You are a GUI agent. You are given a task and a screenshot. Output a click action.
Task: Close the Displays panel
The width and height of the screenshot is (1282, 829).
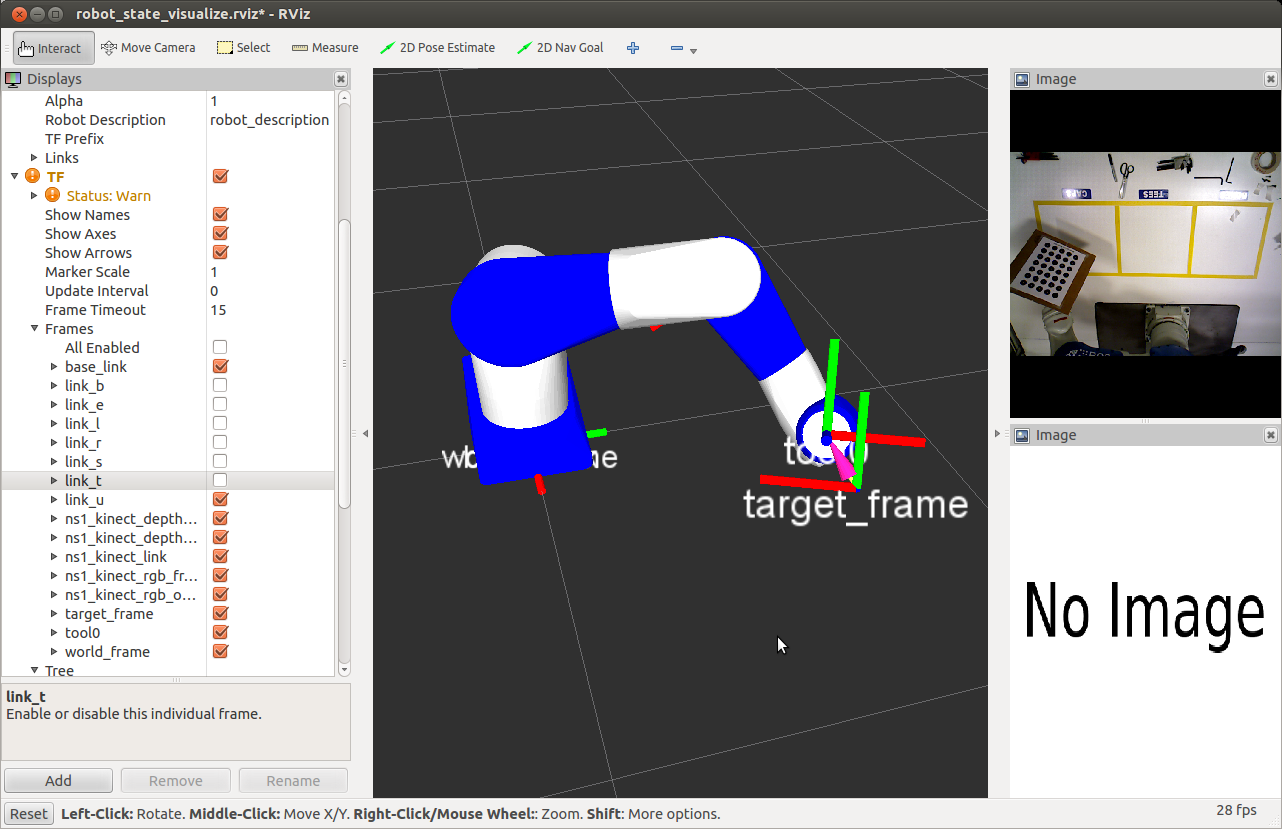pyautogui.click(x=341, y=79)
